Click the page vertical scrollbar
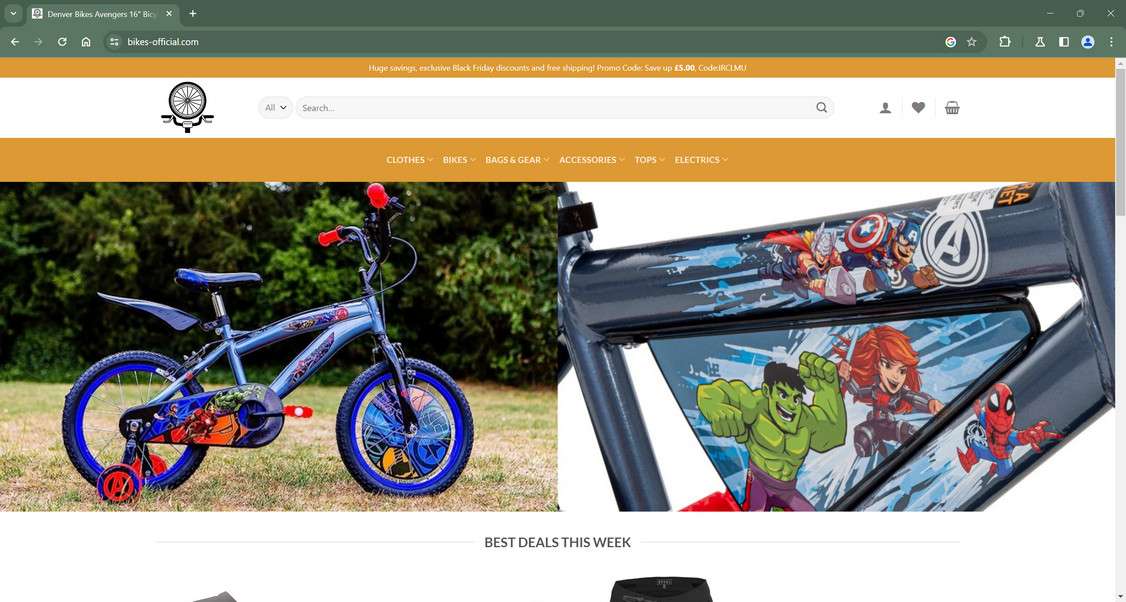The height and width of the screenshot is (602, 1126). [1120, 330]
